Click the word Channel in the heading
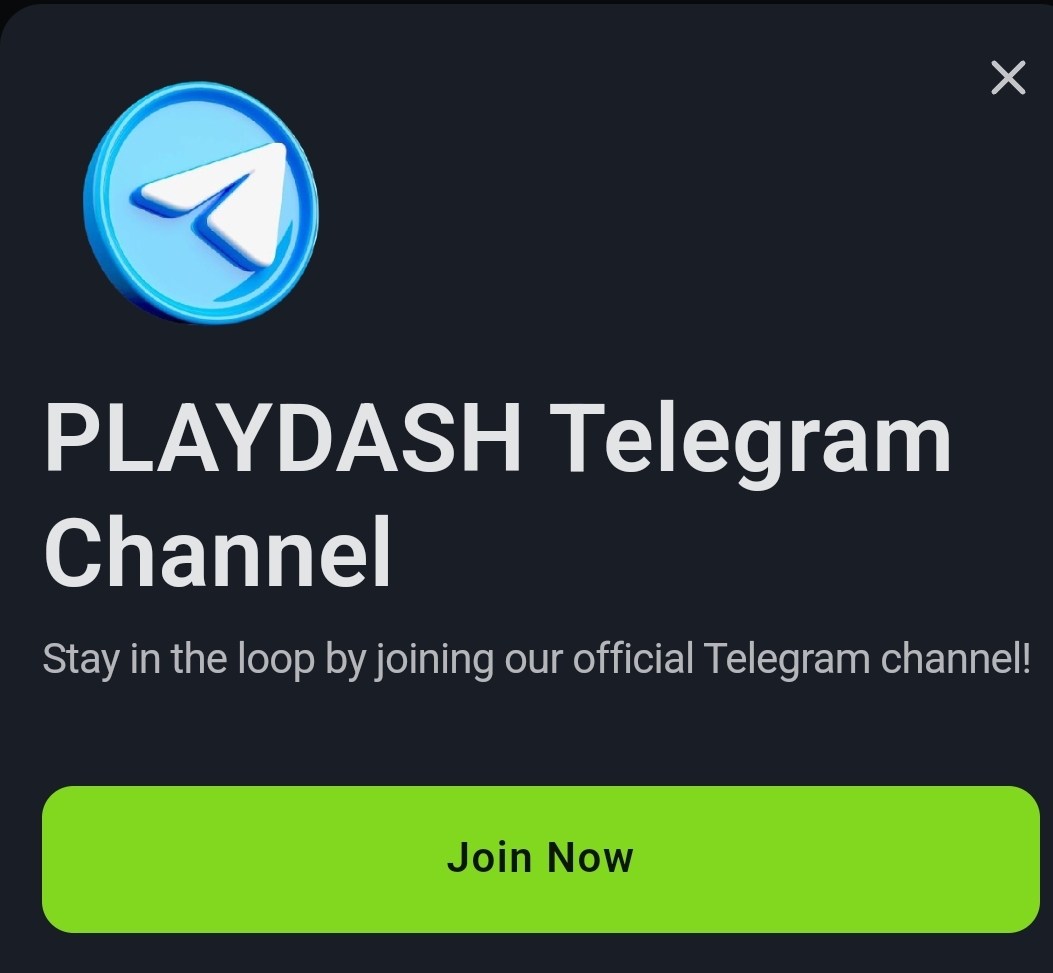Screen dimensions: 1053x973 click(218, 553)
